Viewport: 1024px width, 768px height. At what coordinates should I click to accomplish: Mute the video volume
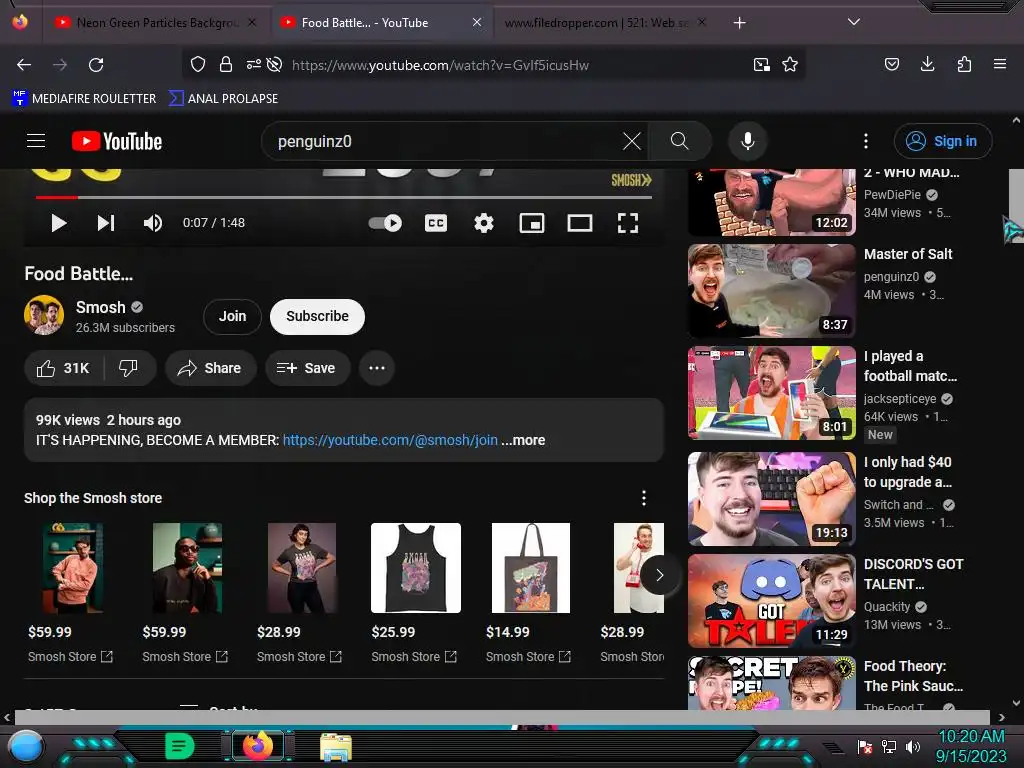pyautogui.click(x=153, y=223)
